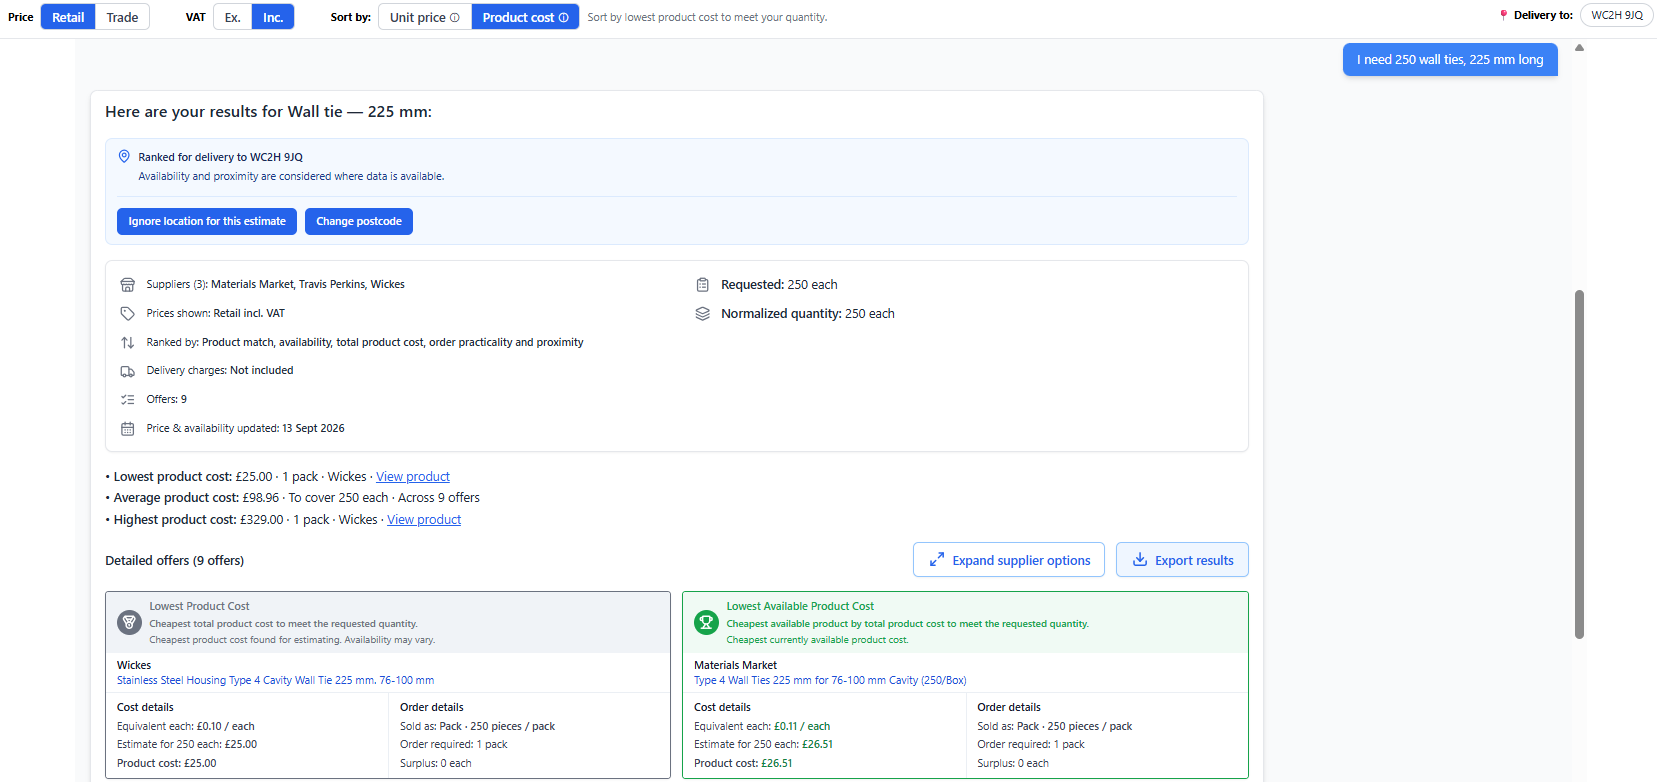Set VAT to Ex.
1657x782 pixels.
(232, 17)
